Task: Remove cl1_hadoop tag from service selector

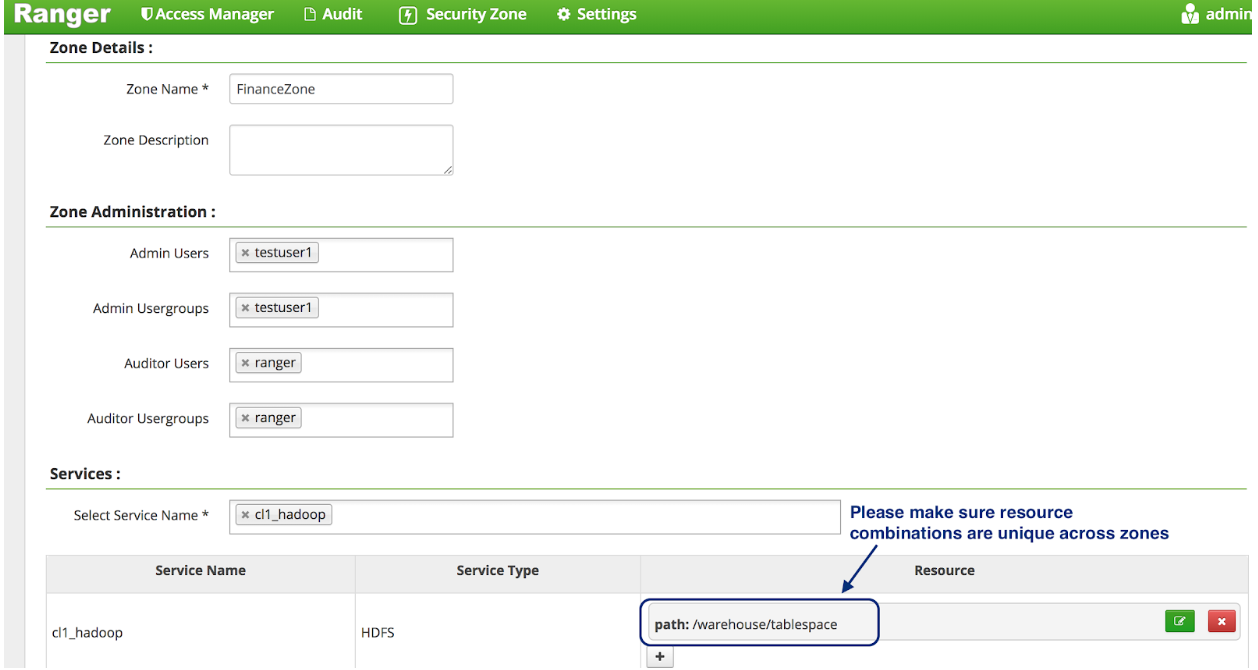Action: 245,516
